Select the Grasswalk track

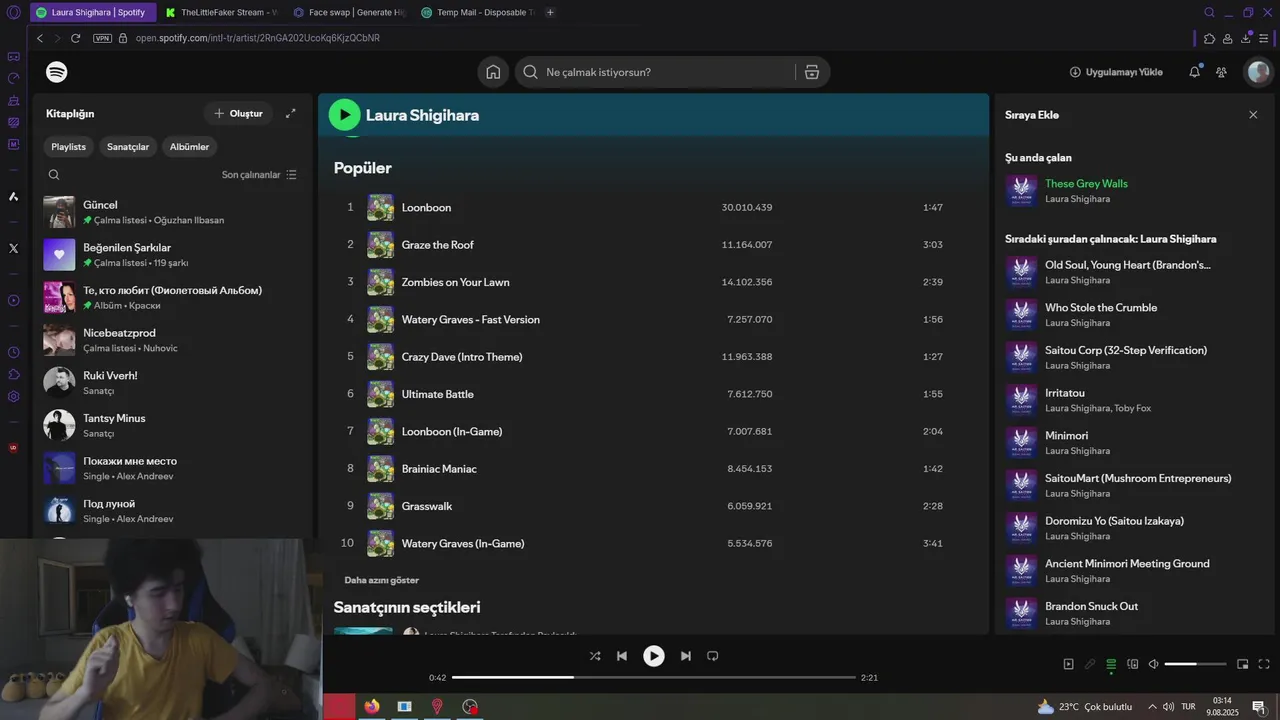[x=653, y=506]
